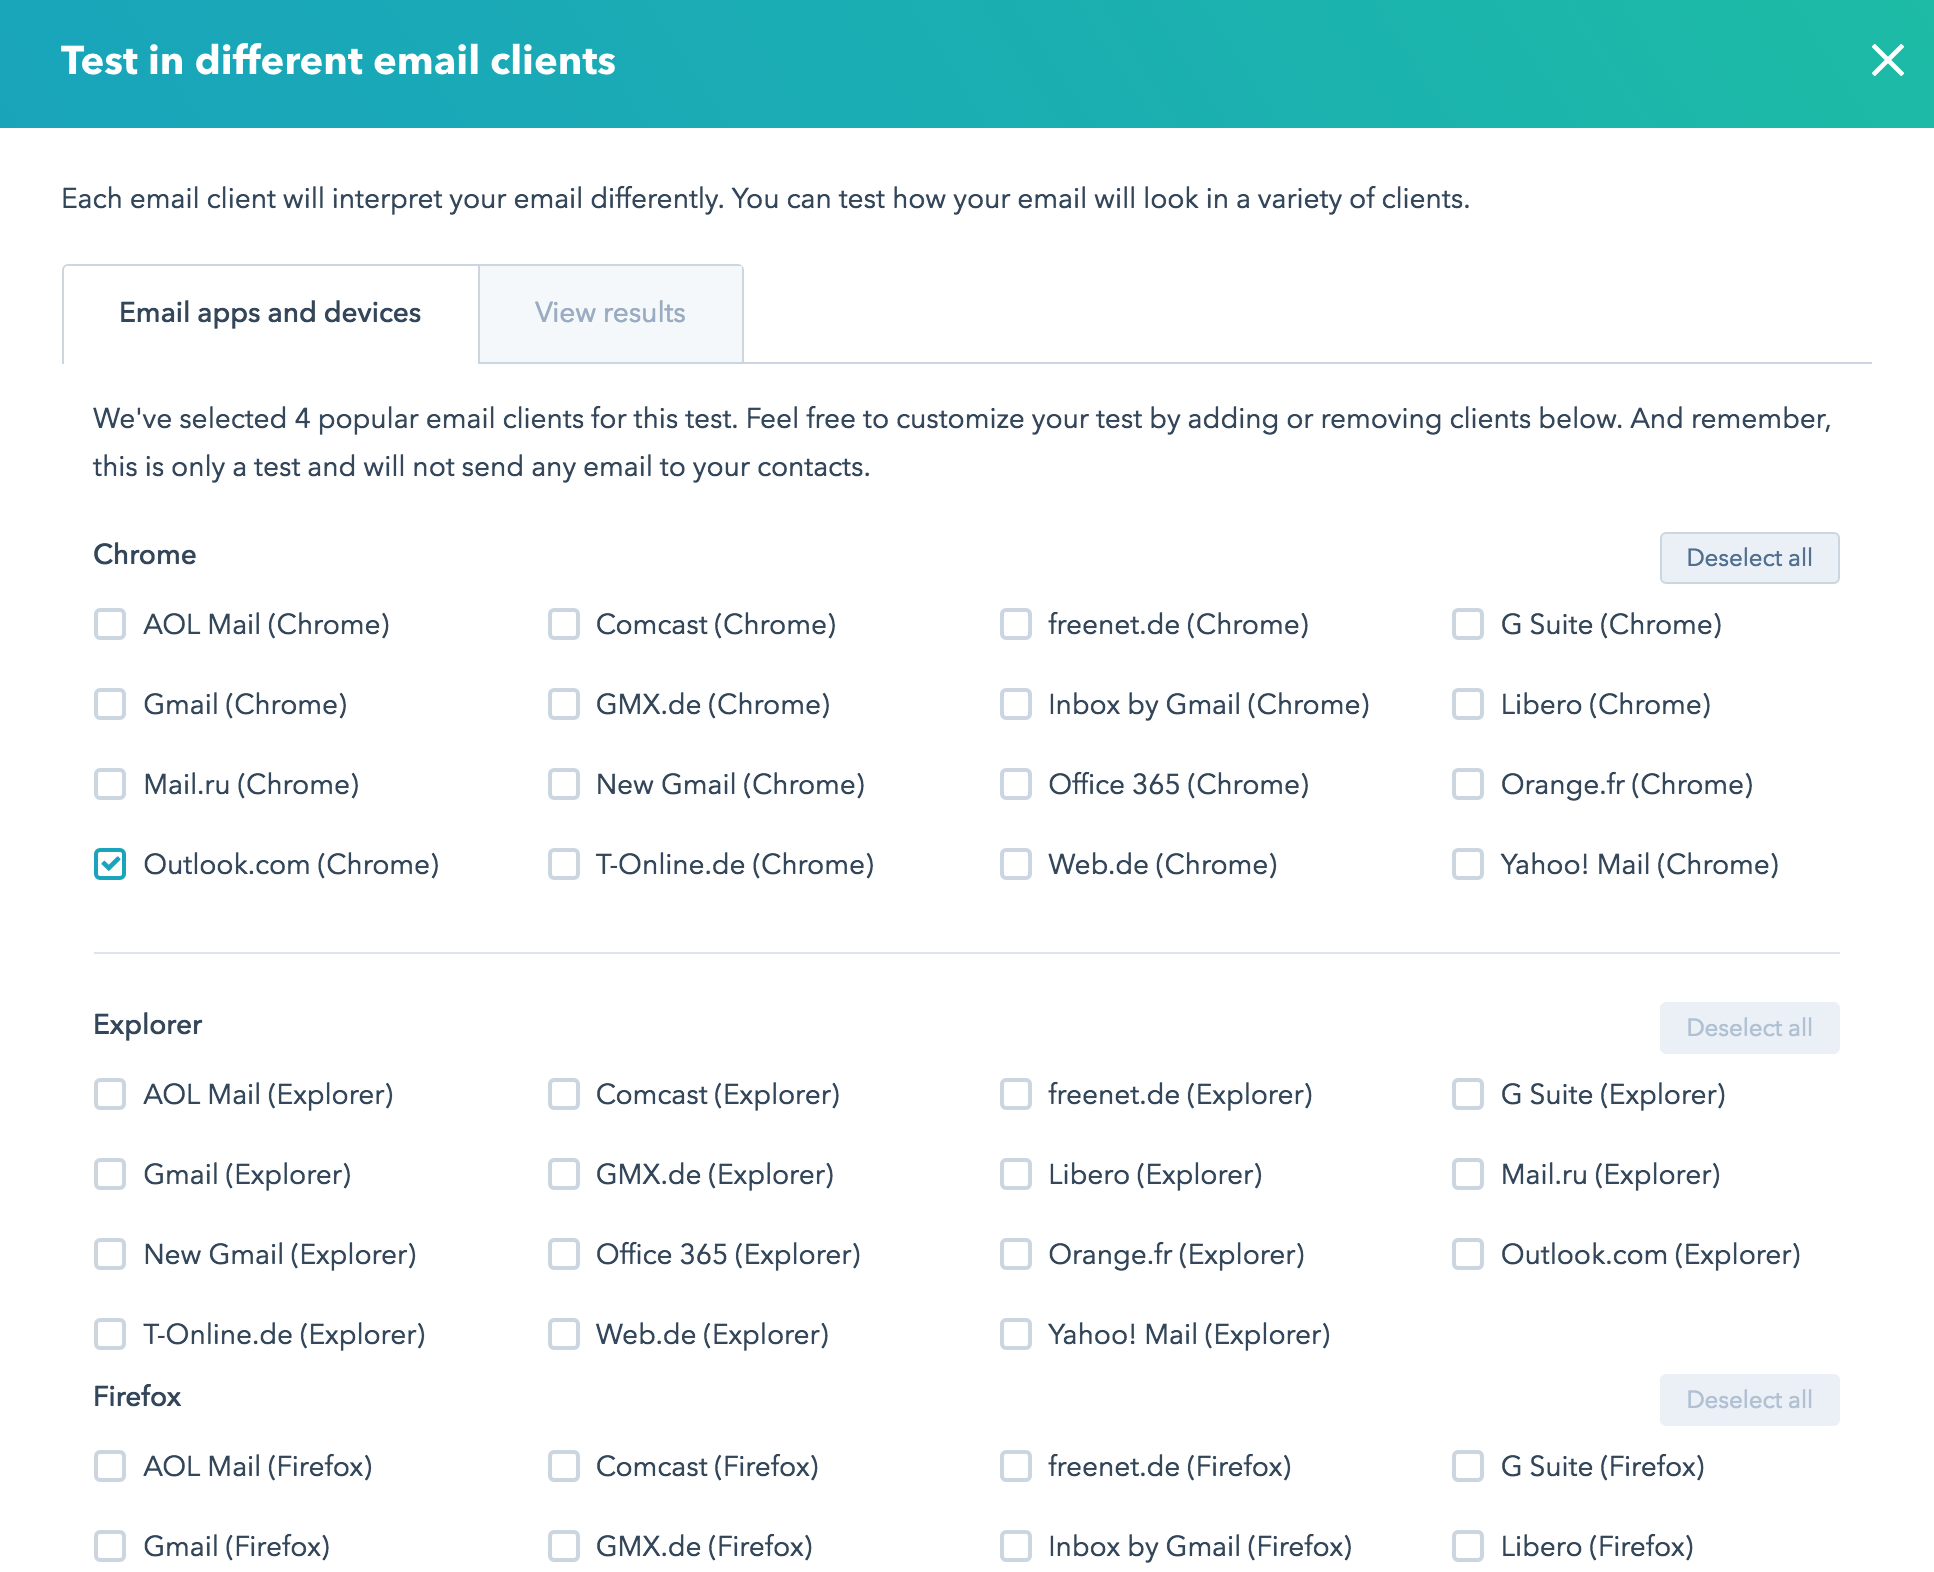Tick freenet.de (Chrome) checkbox
1934x1572 pixels.
pos(1016,624)
